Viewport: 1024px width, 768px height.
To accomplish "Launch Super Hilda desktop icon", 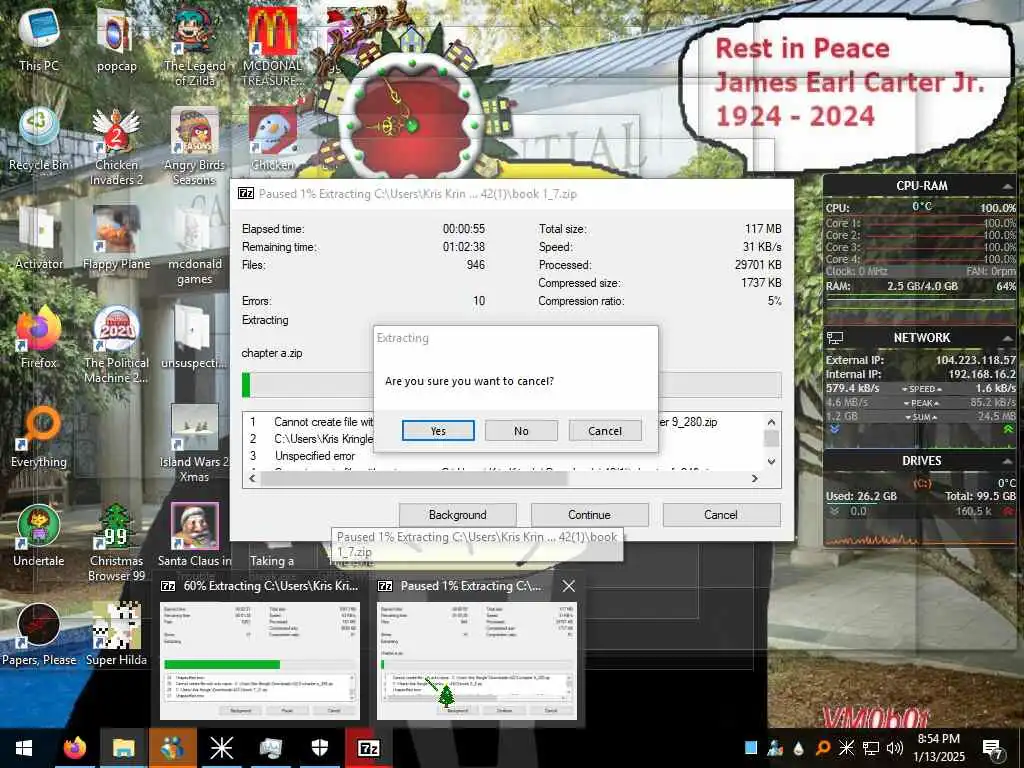I will [x=116, y=635].
